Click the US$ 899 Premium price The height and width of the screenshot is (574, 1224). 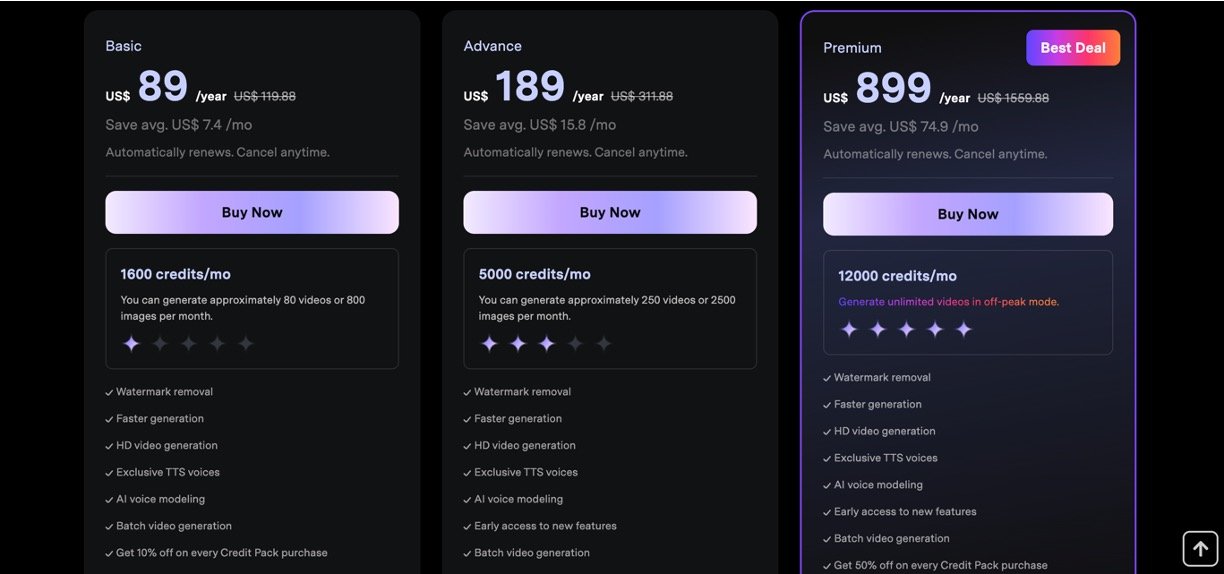click(x=892, y=89)
